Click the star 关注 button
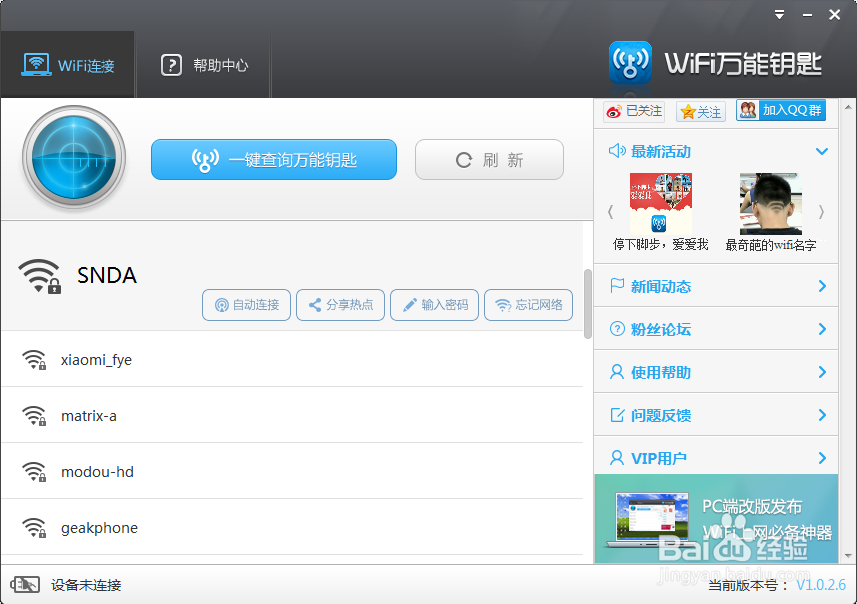857x604 pixels. [x=701, y=112]
